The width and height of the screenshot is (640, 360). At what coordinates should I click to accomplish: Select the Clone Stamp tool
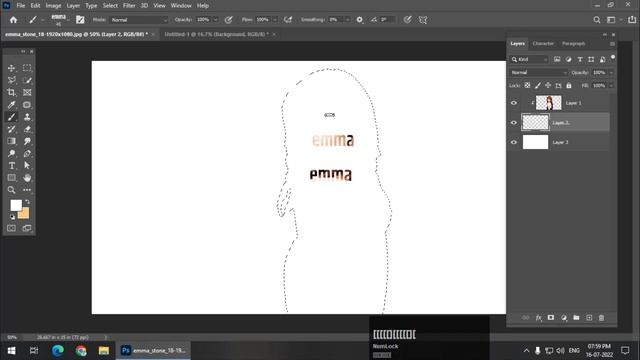pyautogui.click(x=27, y=117)
